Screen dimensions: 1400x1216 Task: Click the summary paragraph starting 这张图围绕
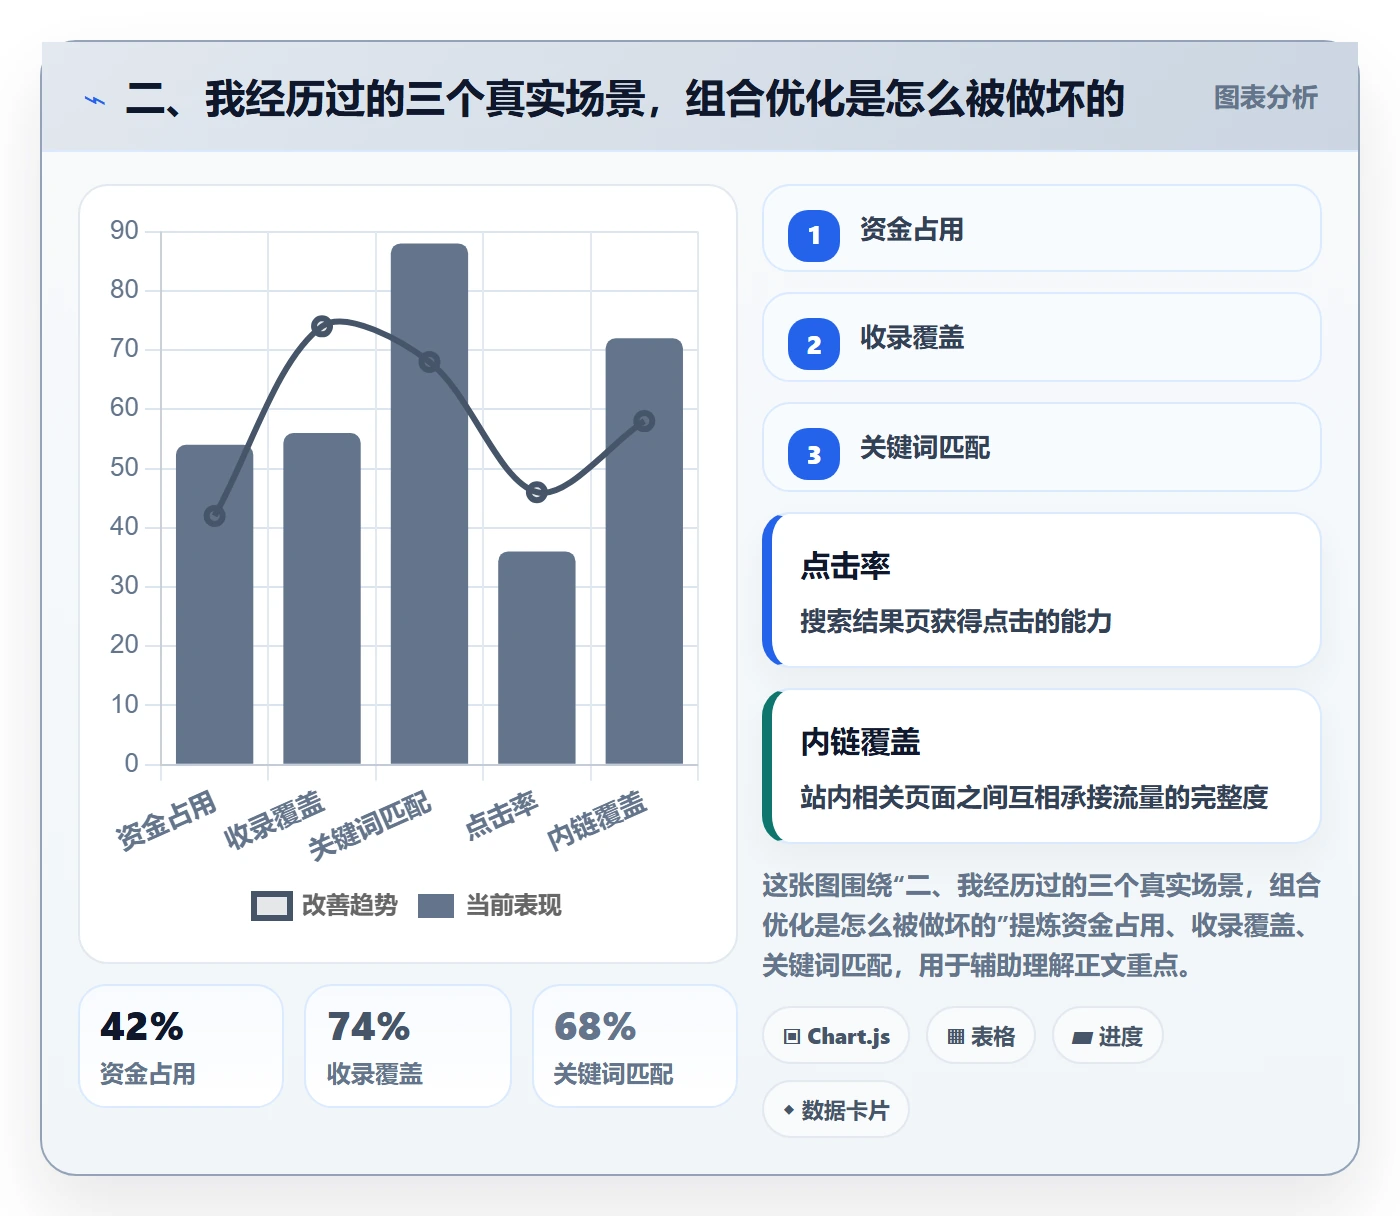[x=1042, y=925]
